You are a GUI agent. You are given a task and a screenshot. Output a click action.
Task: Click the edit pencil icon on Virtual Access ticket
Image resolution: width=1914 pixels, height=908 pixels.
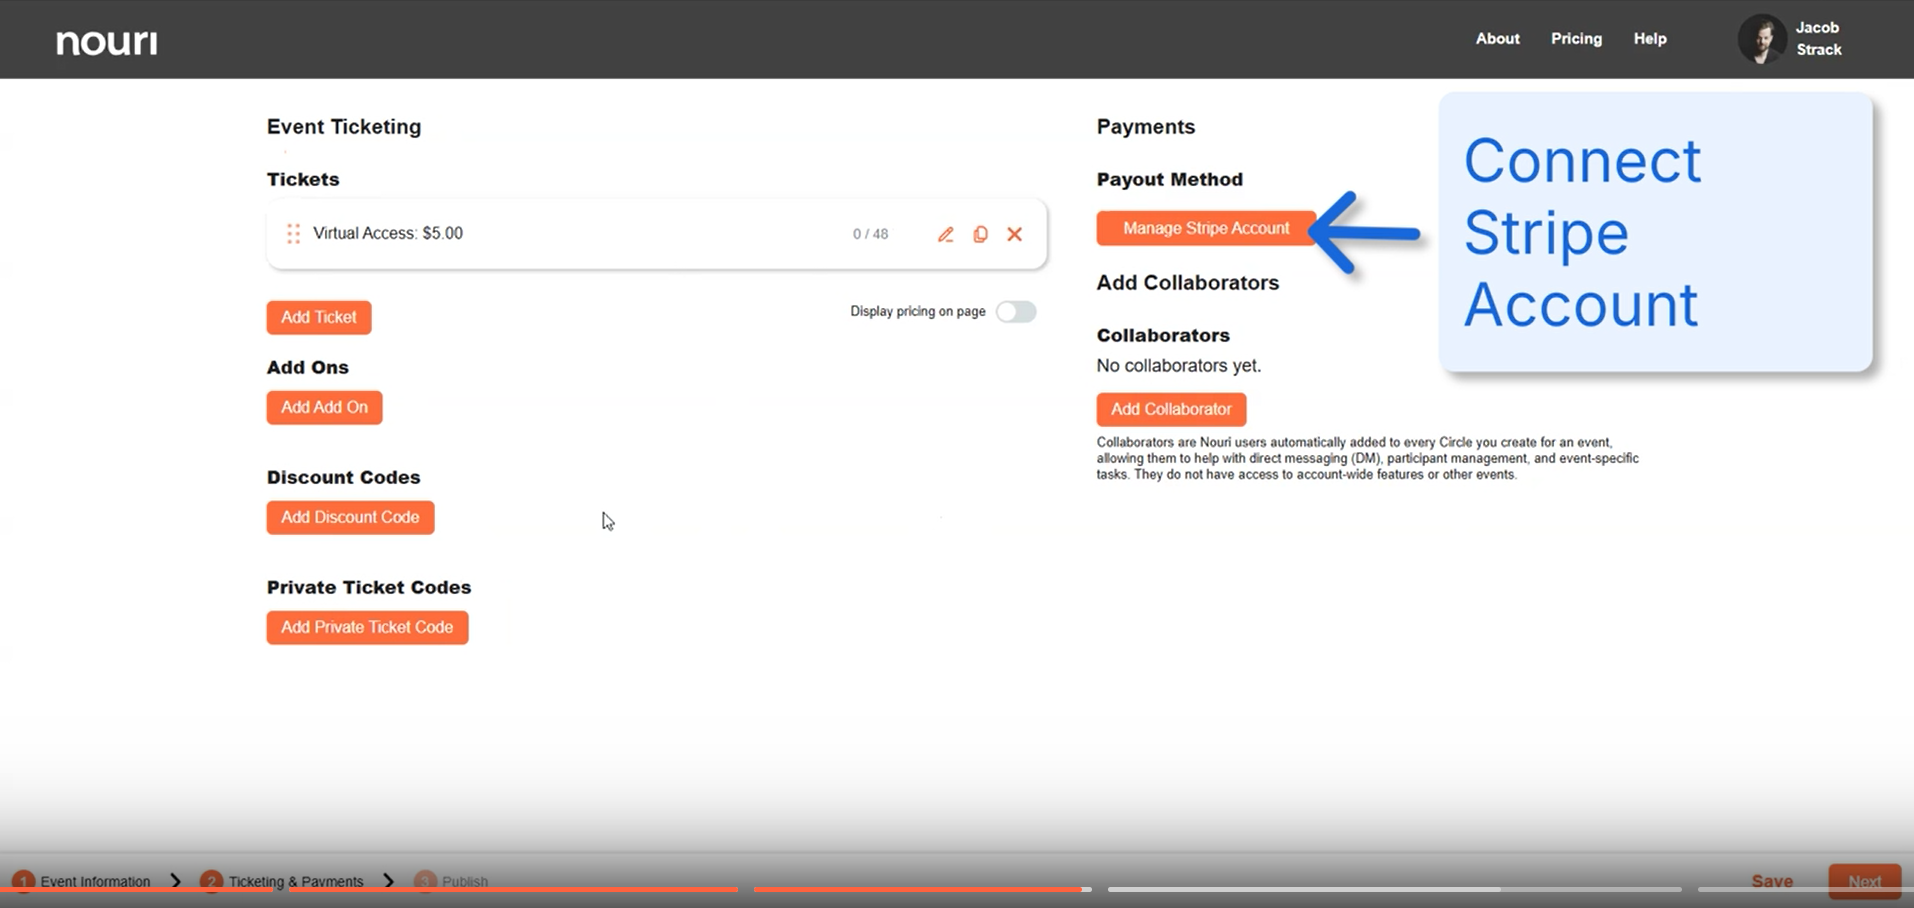945,234
